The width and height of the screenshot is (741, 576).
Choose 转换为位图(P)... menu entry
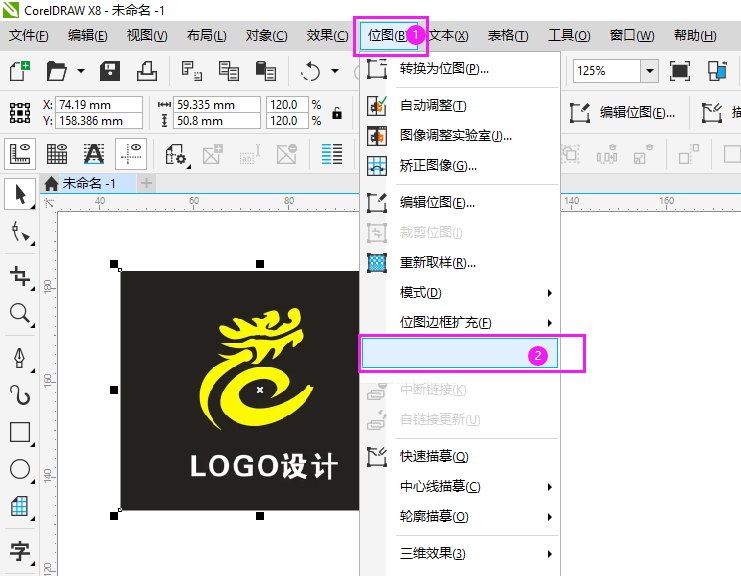(460, 69)
